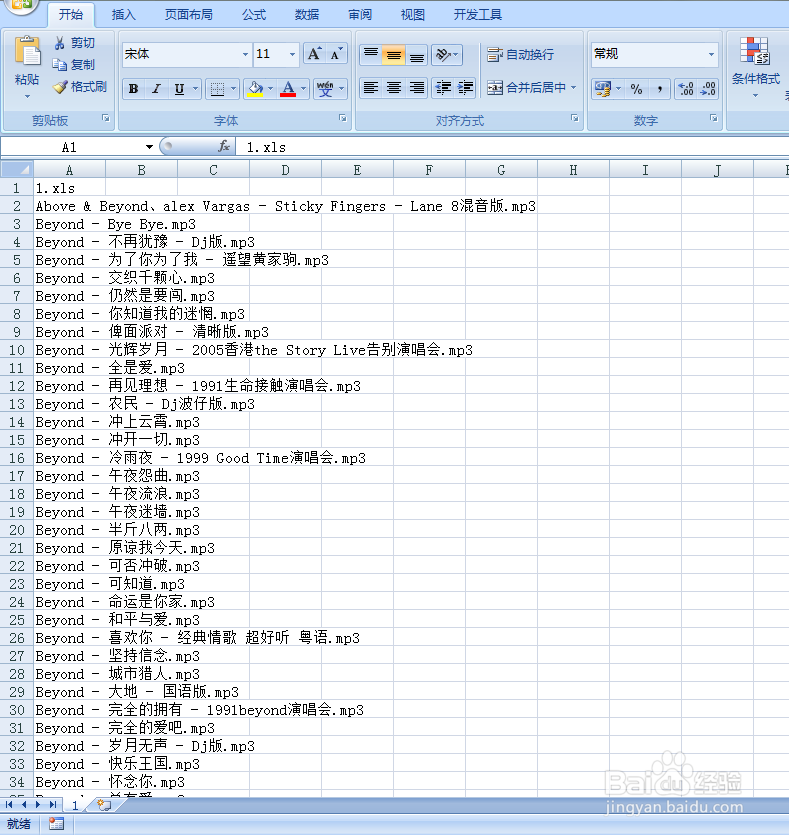Enable Wrap Text (自动换行)
Screen dimensions: 789x835
(x=521, y=54)
